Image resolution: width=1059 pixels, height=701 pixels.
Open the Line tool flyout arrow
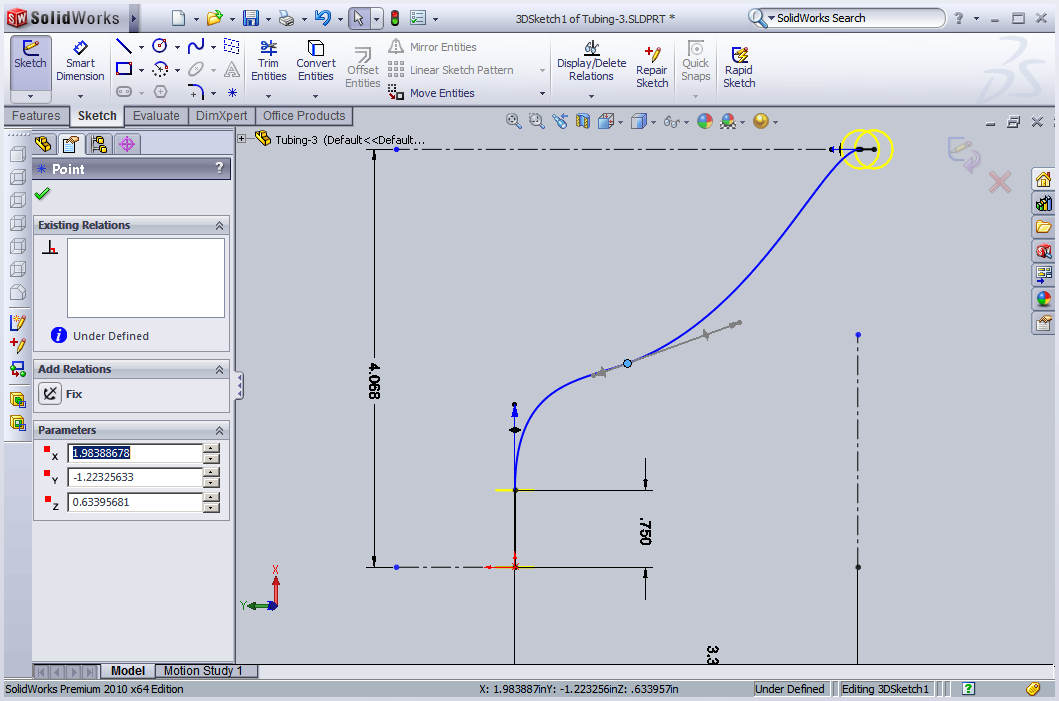[x=141, y=47]
